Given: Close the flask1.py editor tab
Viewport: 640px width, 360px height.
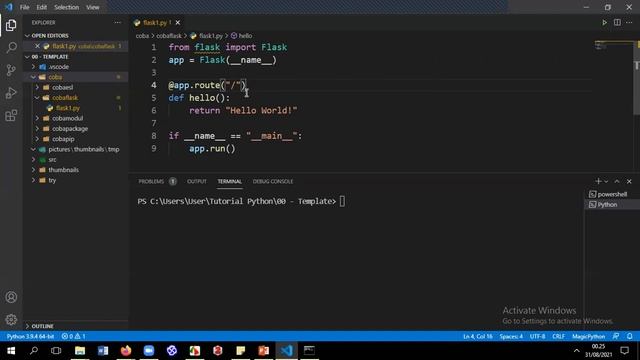Looking at the screenshot, I should click(178, 23).
